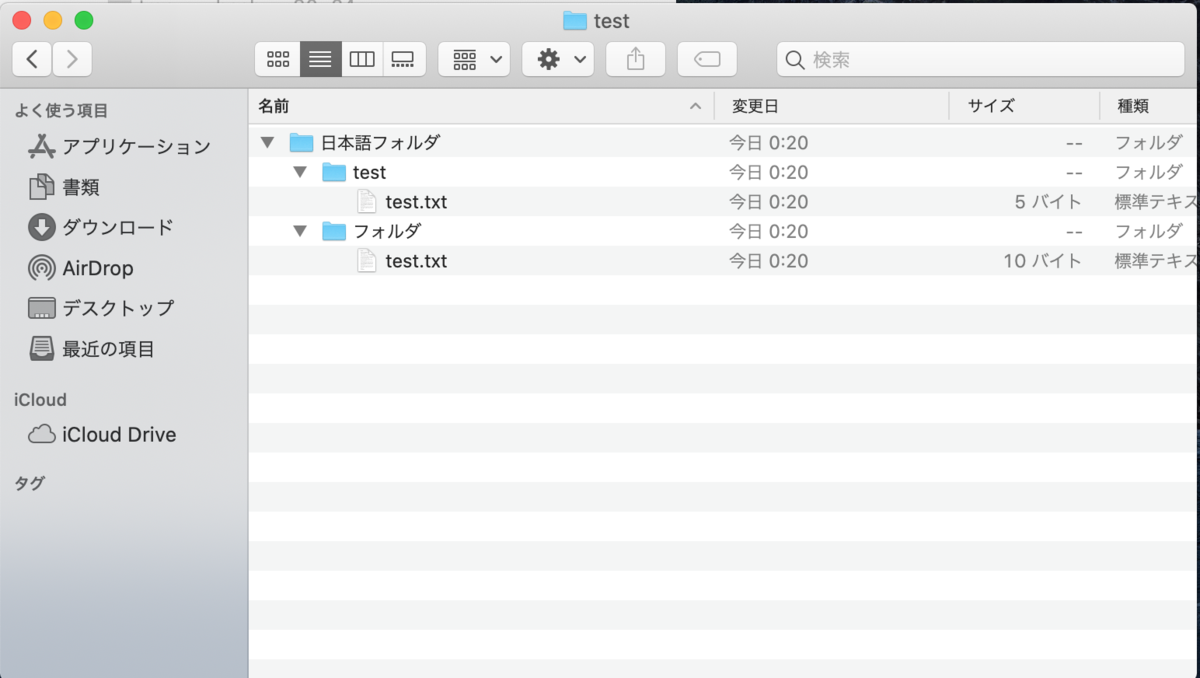
Task: Select the list view toggle button
Action: point(320,58)
